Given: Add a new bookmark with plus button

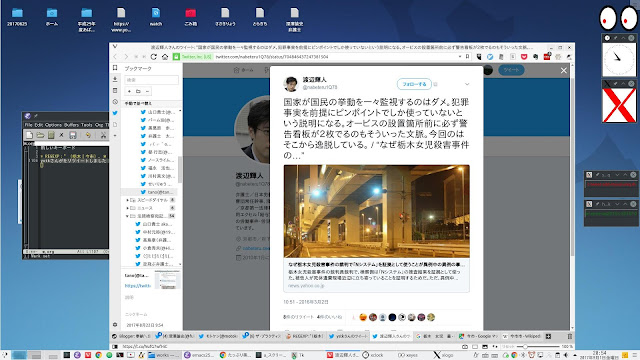Looking at the screenshot, I should [129, 91].
